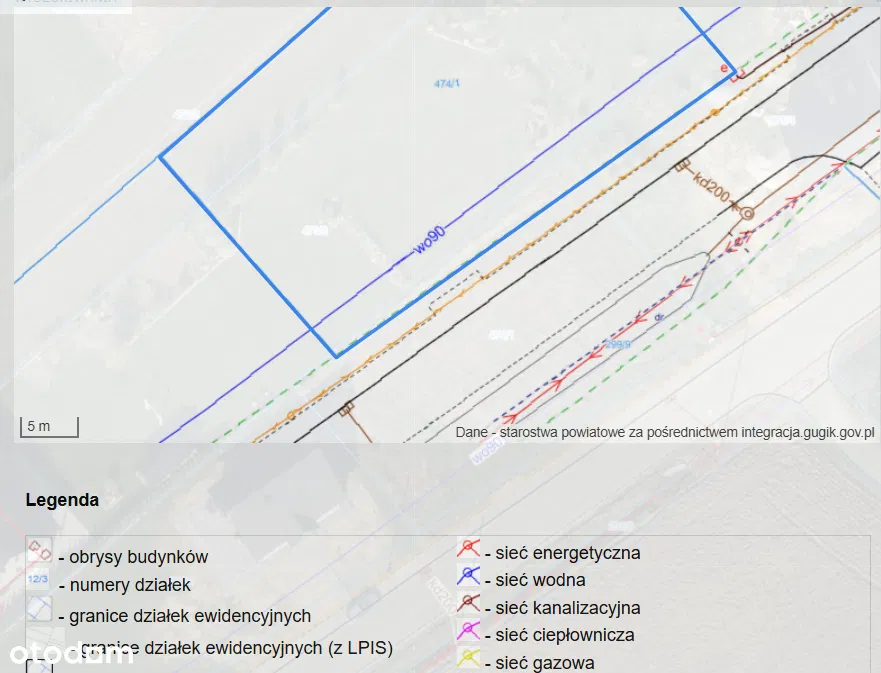The height and width of the screenshot is (673, 881).
Task: Click the blue water network legend icon
Action: [x=468, y=576]
